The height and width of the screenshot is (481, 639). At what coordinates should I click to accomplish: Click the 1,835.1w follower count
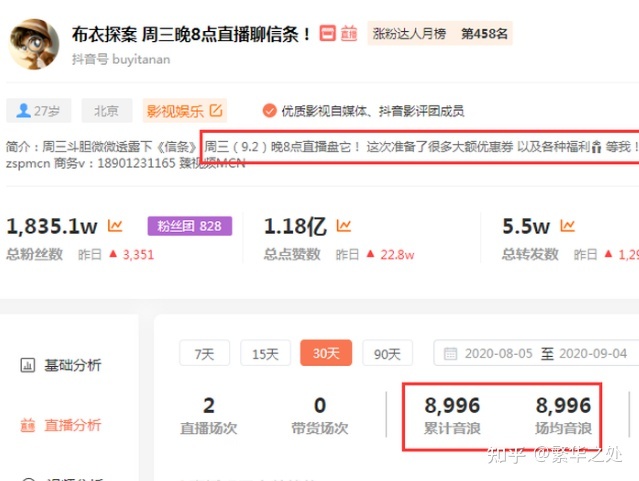tap(52, 226)
